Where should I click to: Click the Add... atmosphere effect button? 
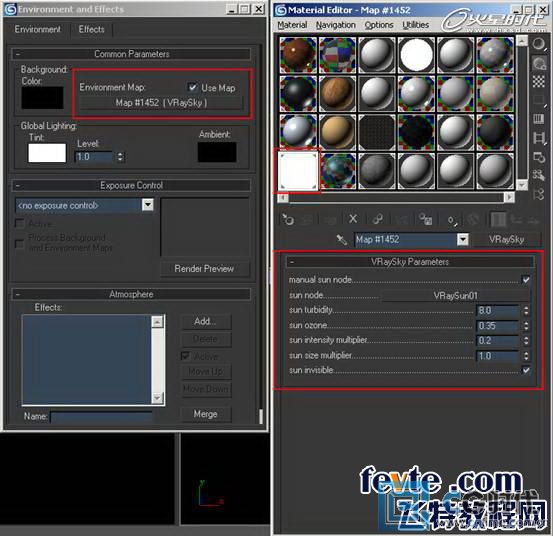tap(206, 321)
